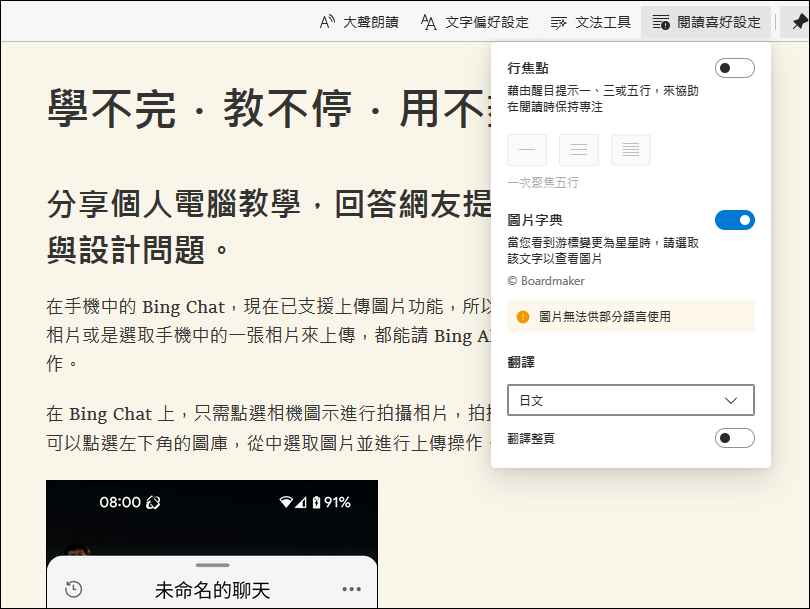
Task: Open 文法工具 grammar tools
Action: tap(590, 22)
